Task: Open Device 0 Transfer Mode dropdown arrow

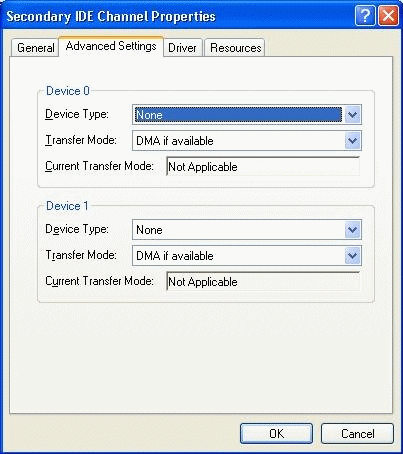Action: point(352,141)
